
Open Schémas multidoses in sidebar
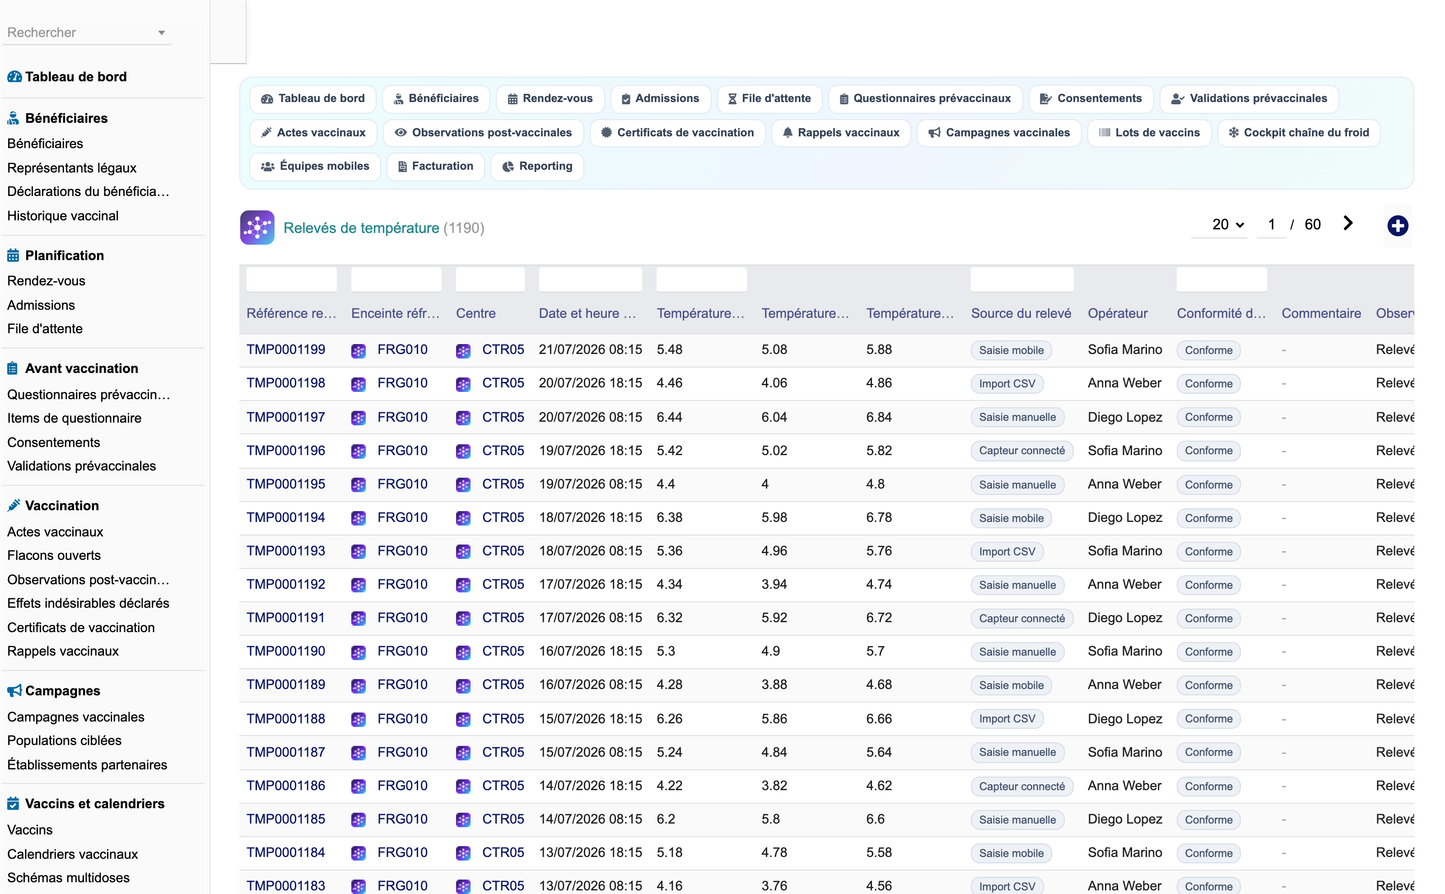pos(68,878)
